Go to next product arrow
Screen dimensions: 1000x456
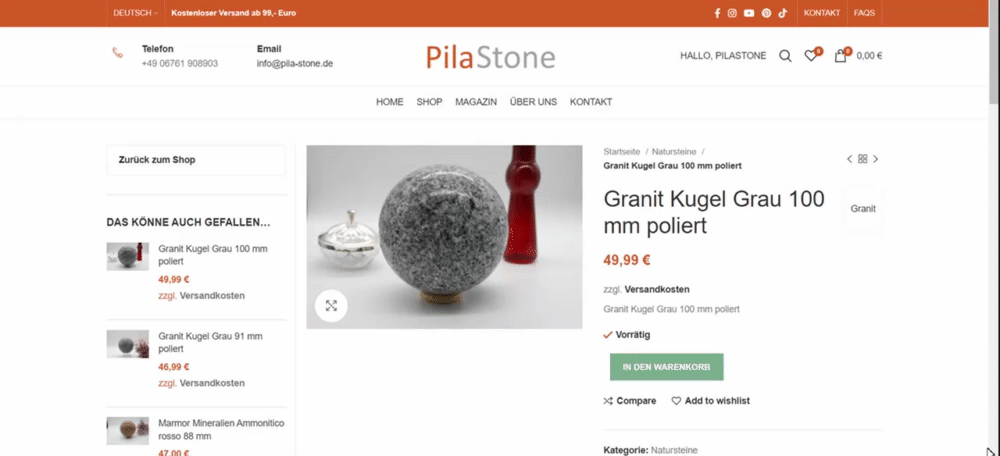click(876, 159)
